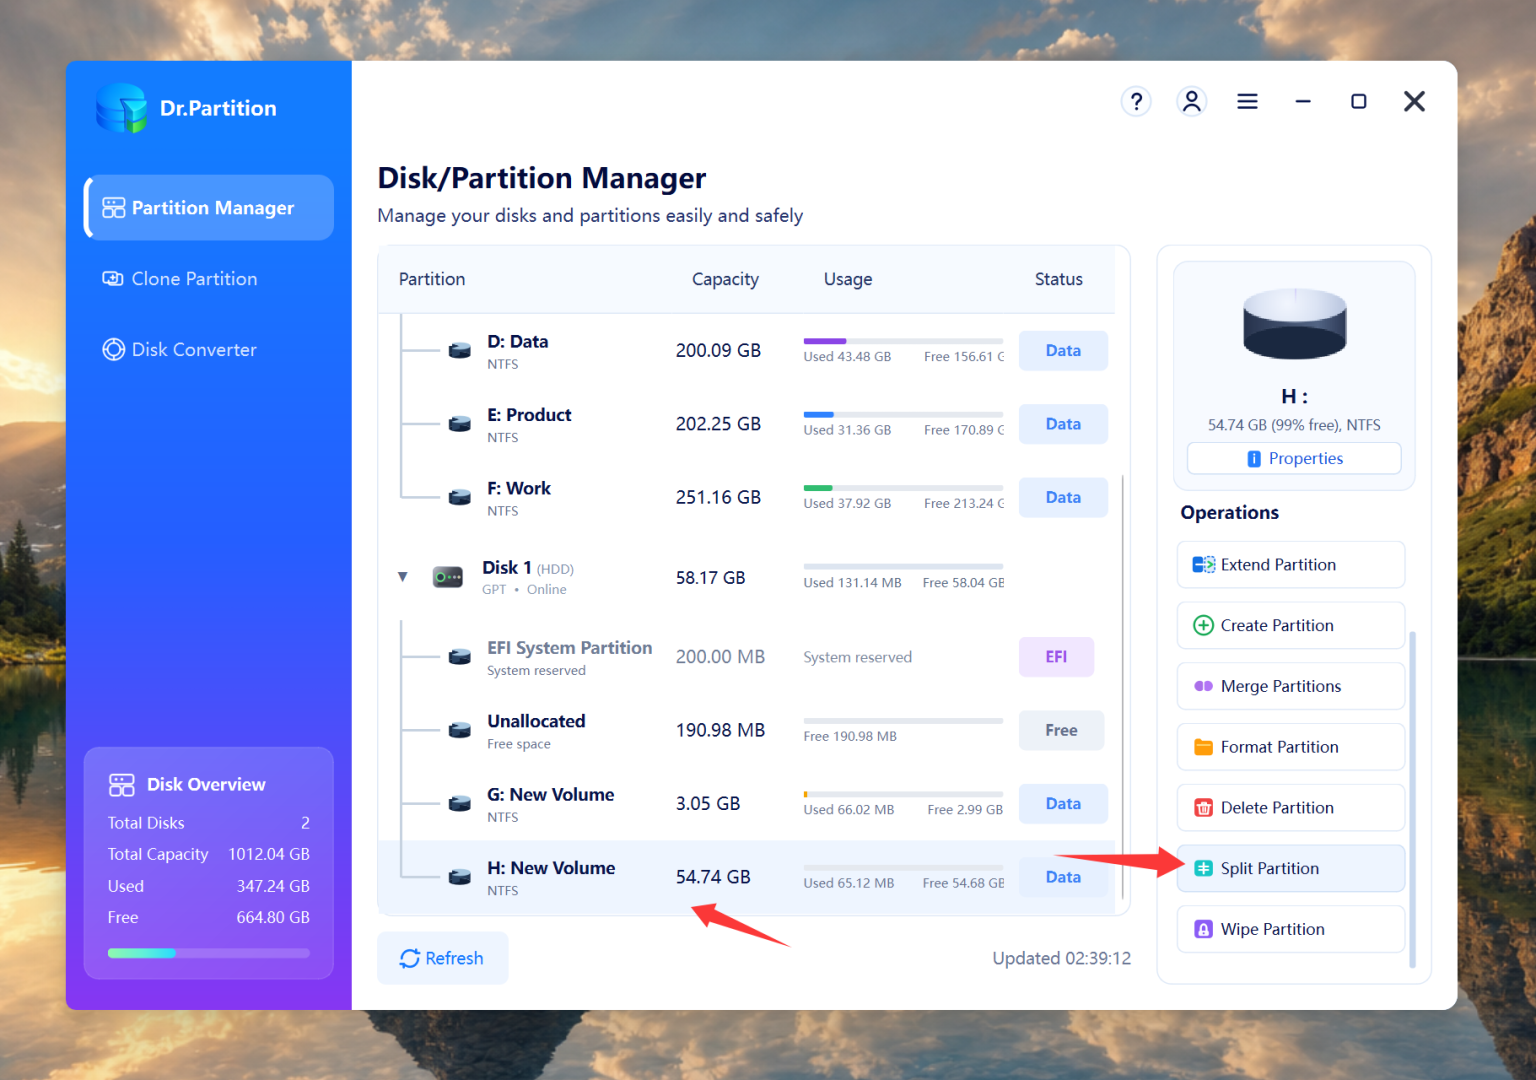Click the drive icon beside F: Work

(460, 497)
